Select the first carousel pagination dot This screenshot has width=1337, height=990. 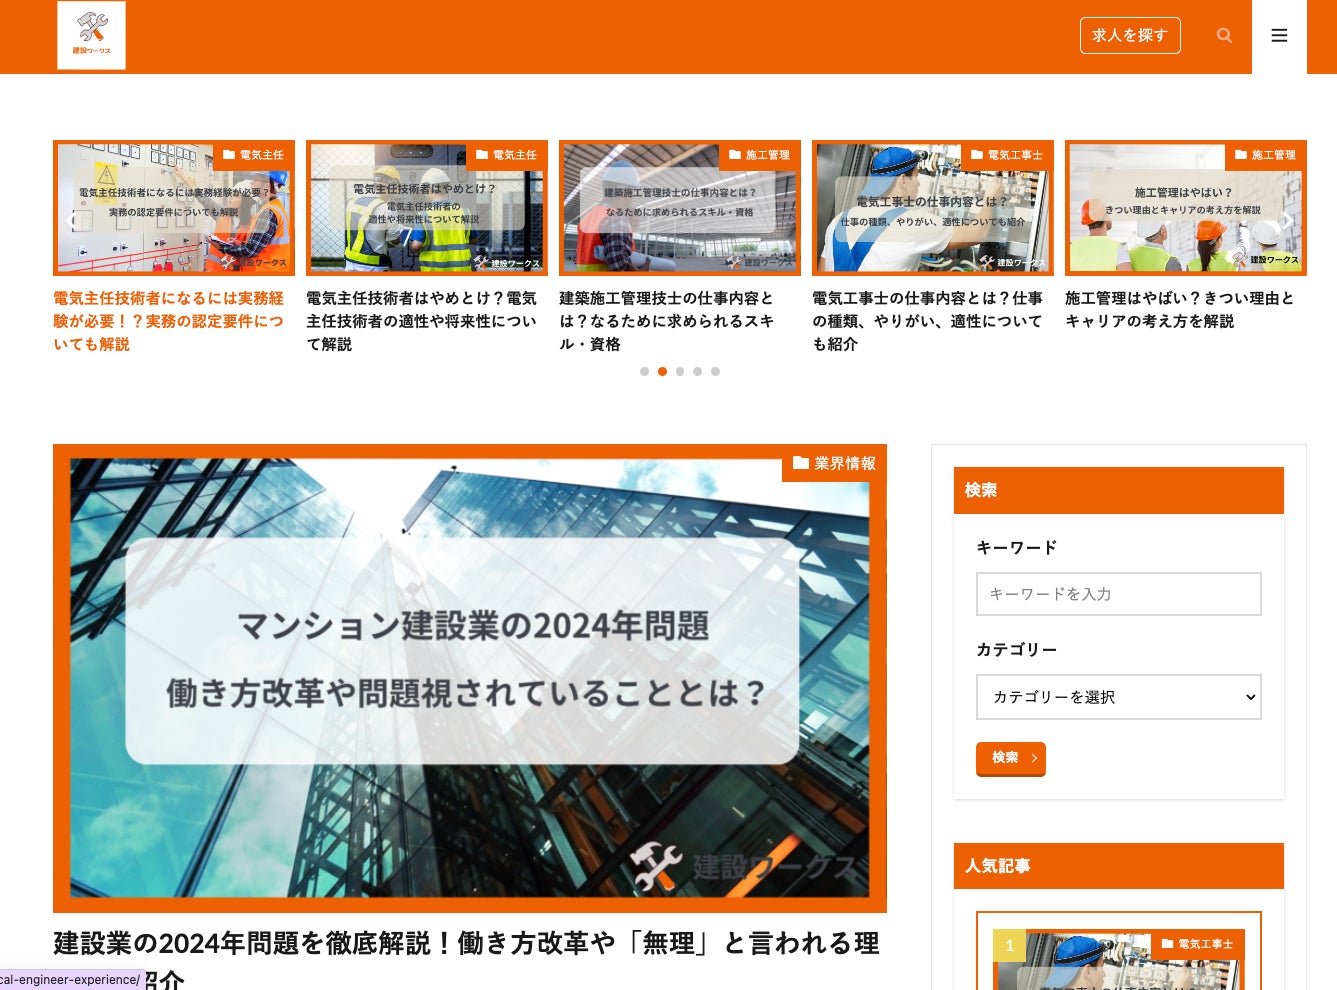[644, 371]
